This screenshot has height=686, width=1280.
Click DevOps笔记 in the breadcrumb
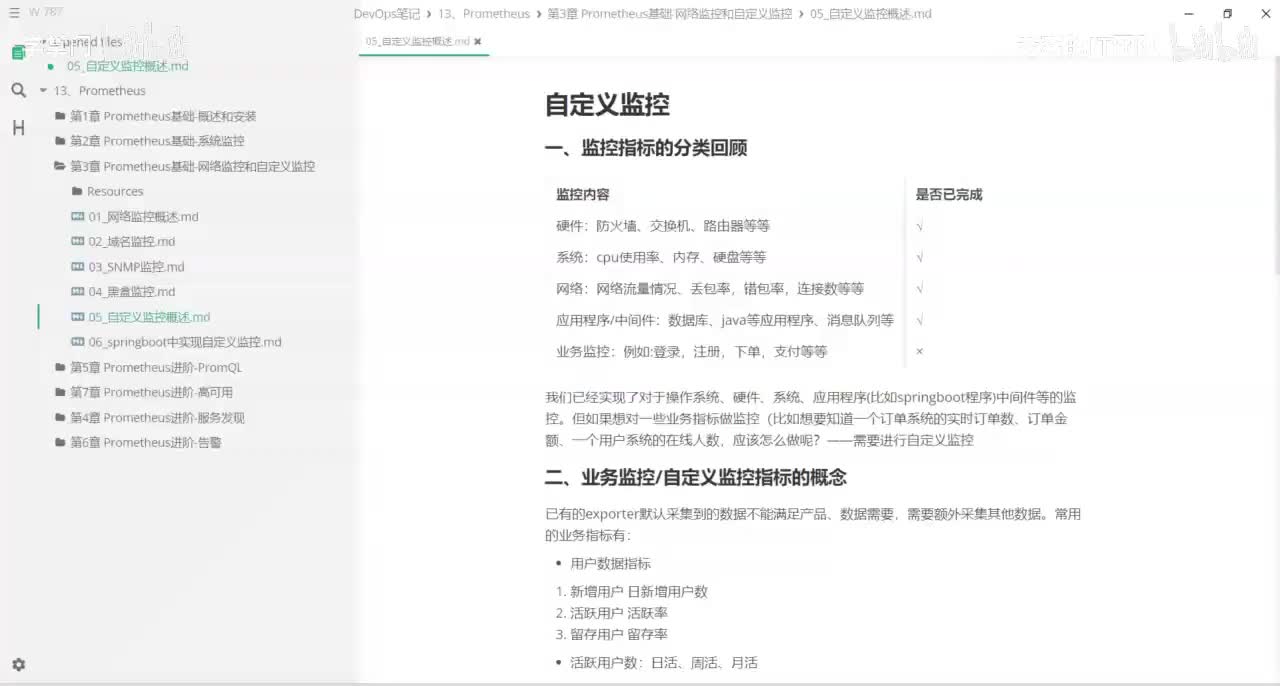387,14
